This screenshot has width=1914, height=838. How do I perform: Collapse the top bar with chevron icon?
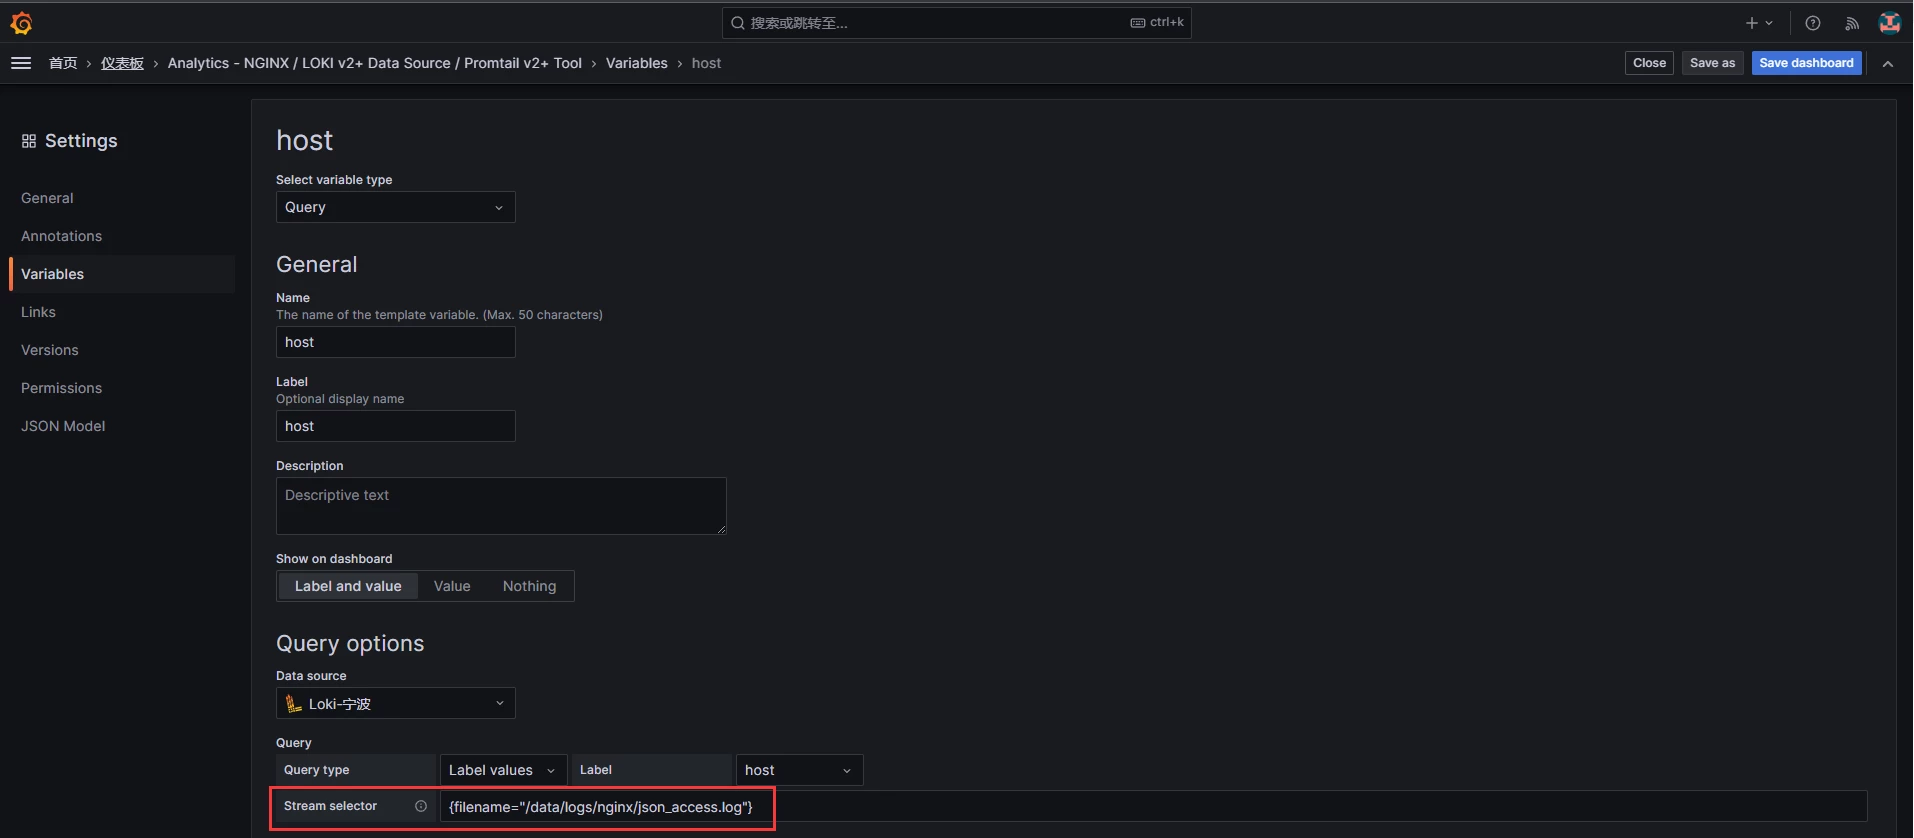point(1888,63)
